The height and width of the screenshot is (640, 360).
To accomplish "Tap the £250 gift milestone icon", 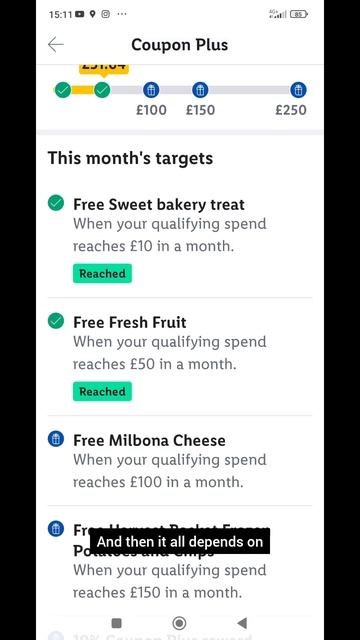I will pyautogui.click(x=298, y=90).
